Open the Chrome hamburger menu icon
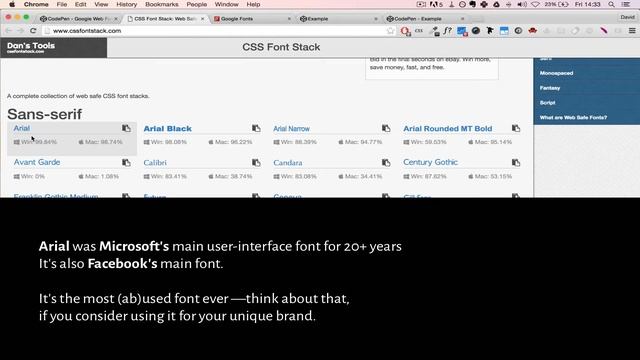The width and height of the screenshot is (640, 360). 632,31
